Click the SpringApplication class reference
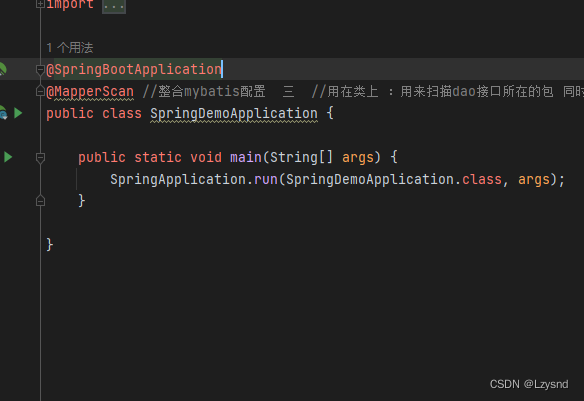The height and width of the screenshot is (401, 584). (178, 179)
